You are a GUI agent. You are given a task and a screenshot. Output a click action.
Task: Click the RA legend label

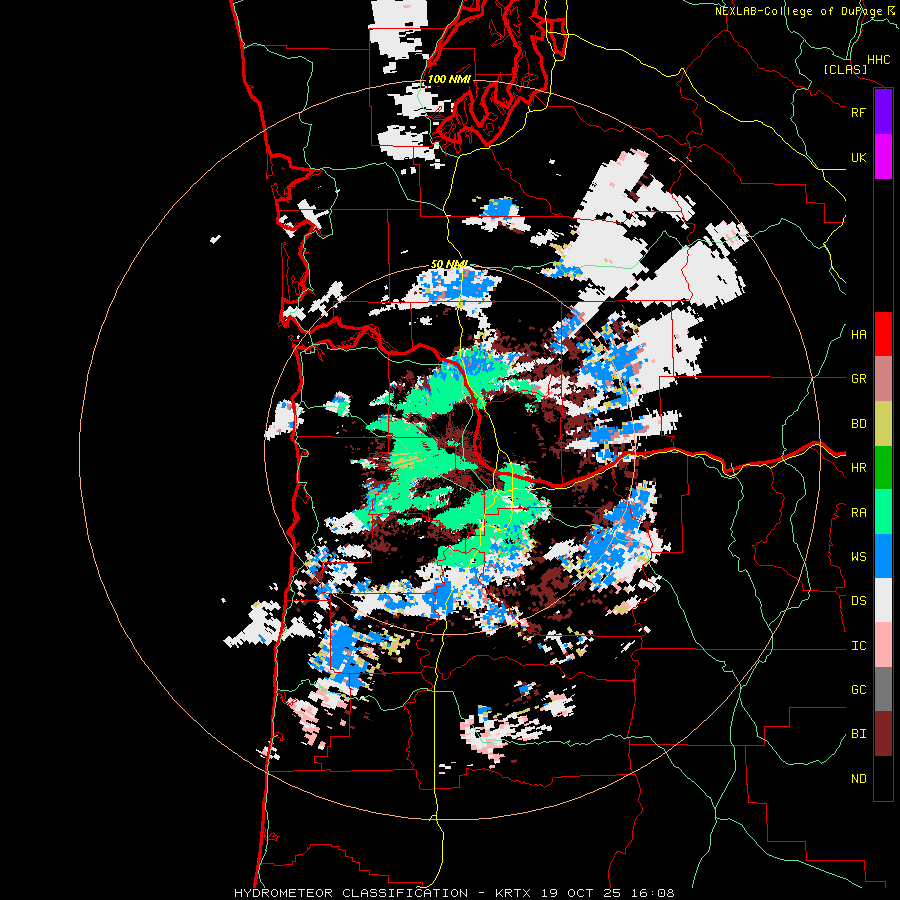tap(858, 513)
